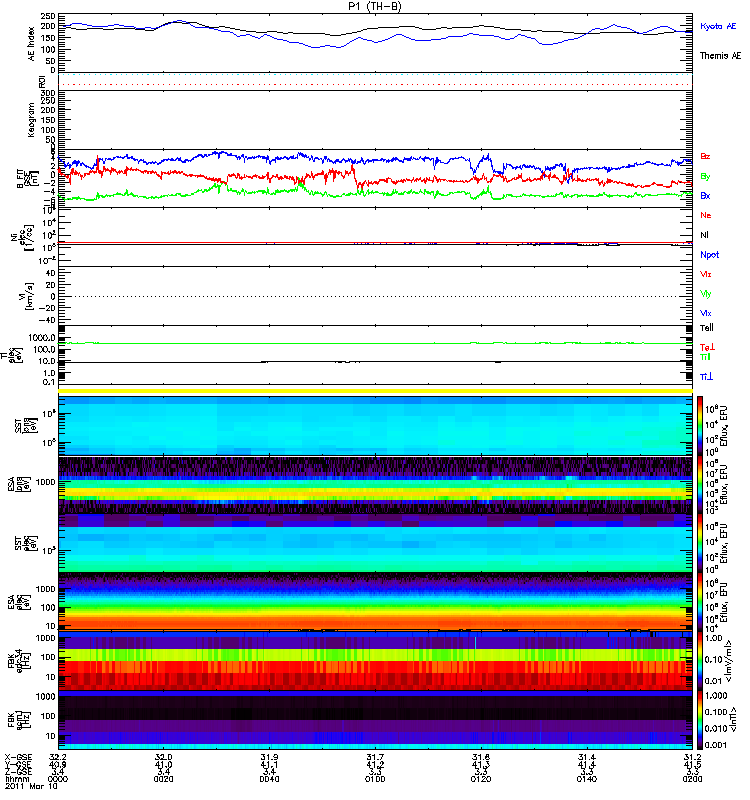
Task: Select the 0020 time axis marker
Action: (x=164, y=779)
